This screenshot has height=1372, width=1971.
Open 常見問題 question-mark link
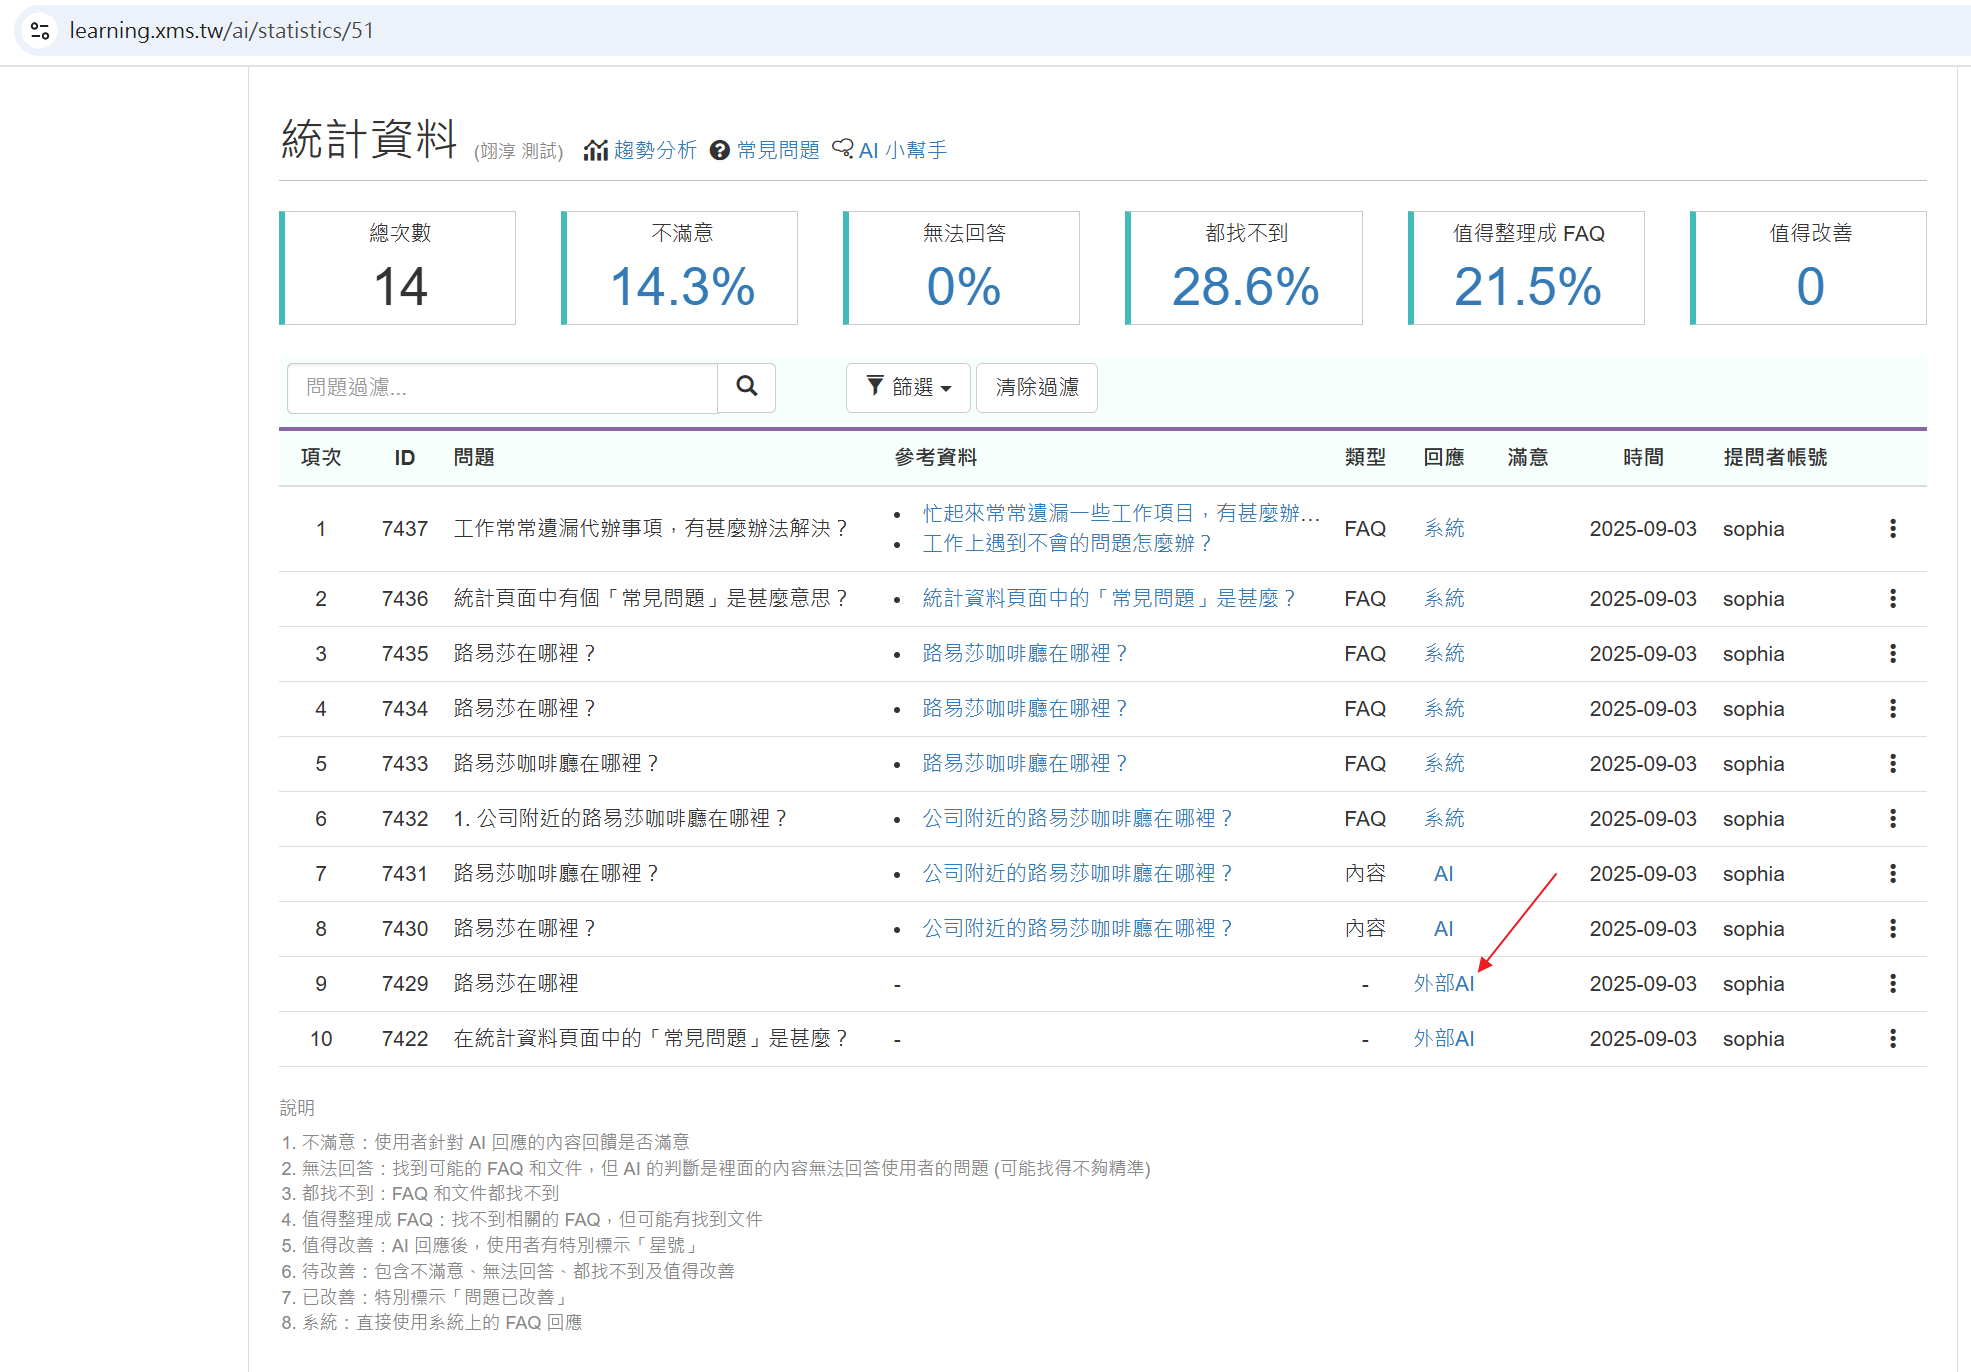765,150
